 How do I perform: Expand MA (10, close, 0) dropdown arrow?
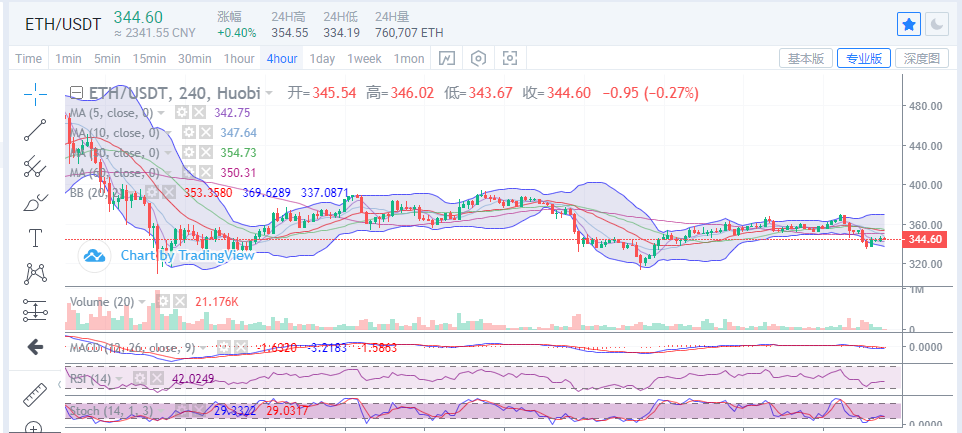coord(168,133)
